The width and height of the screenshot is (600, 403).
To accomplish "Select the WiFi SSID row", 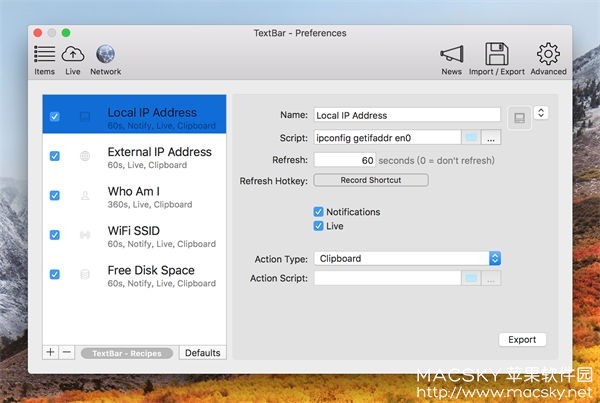I will pyautogui.click(x=134, y=235).
